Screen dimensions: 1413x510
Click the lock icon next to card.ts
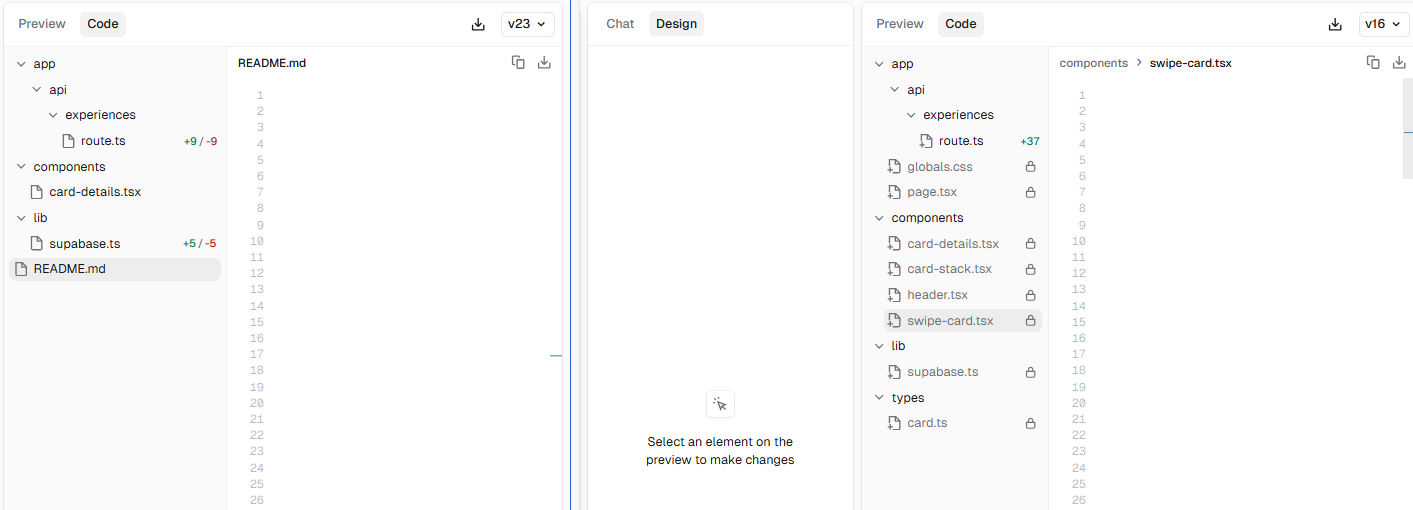pos(1030,423)
